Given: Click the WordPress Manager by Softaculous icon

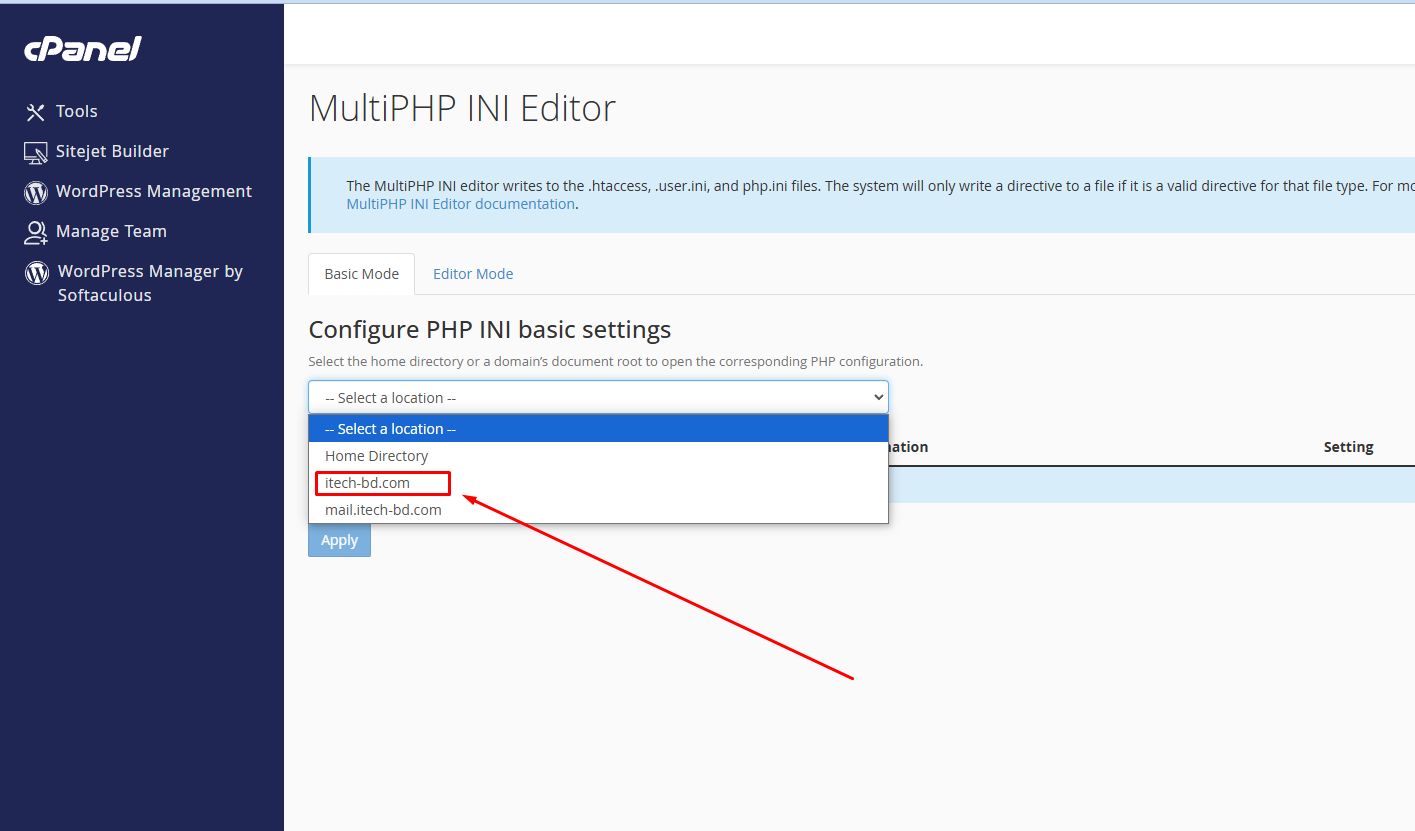Looking at the screenshot, I should (36, 272).
